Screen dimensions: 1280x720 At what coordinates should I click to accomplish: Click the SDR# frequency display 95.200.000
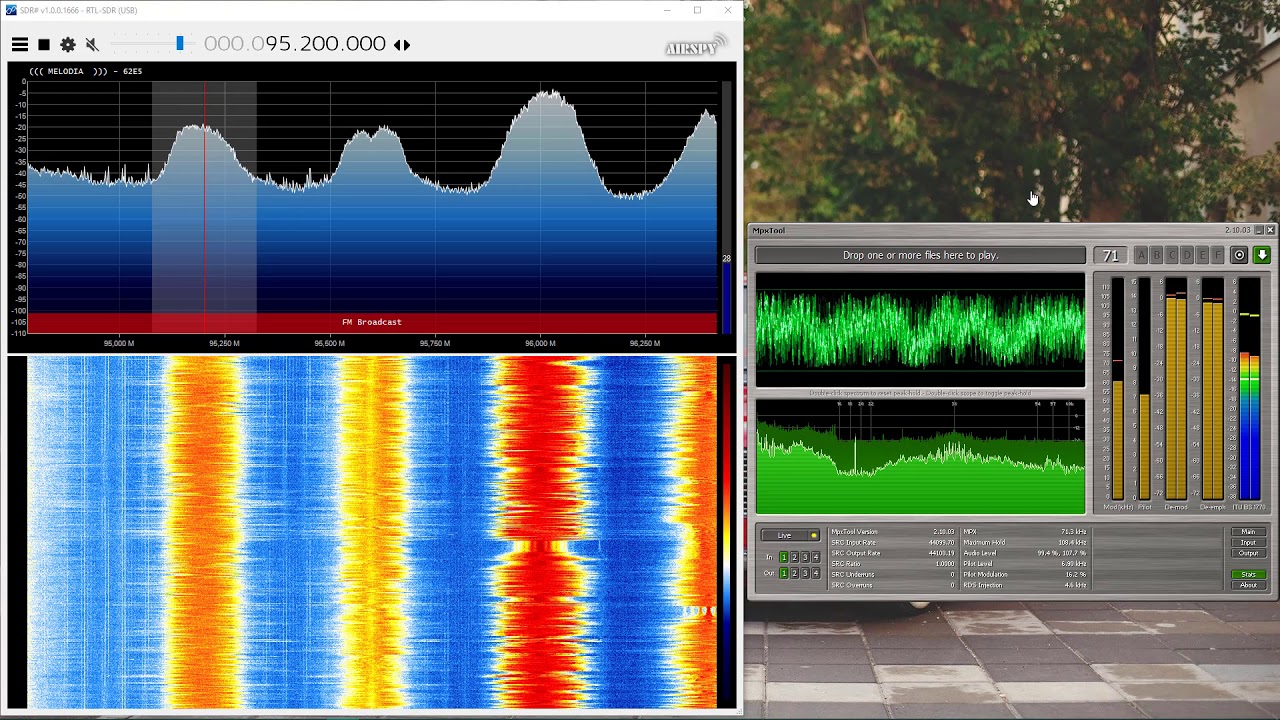[295, 44]
